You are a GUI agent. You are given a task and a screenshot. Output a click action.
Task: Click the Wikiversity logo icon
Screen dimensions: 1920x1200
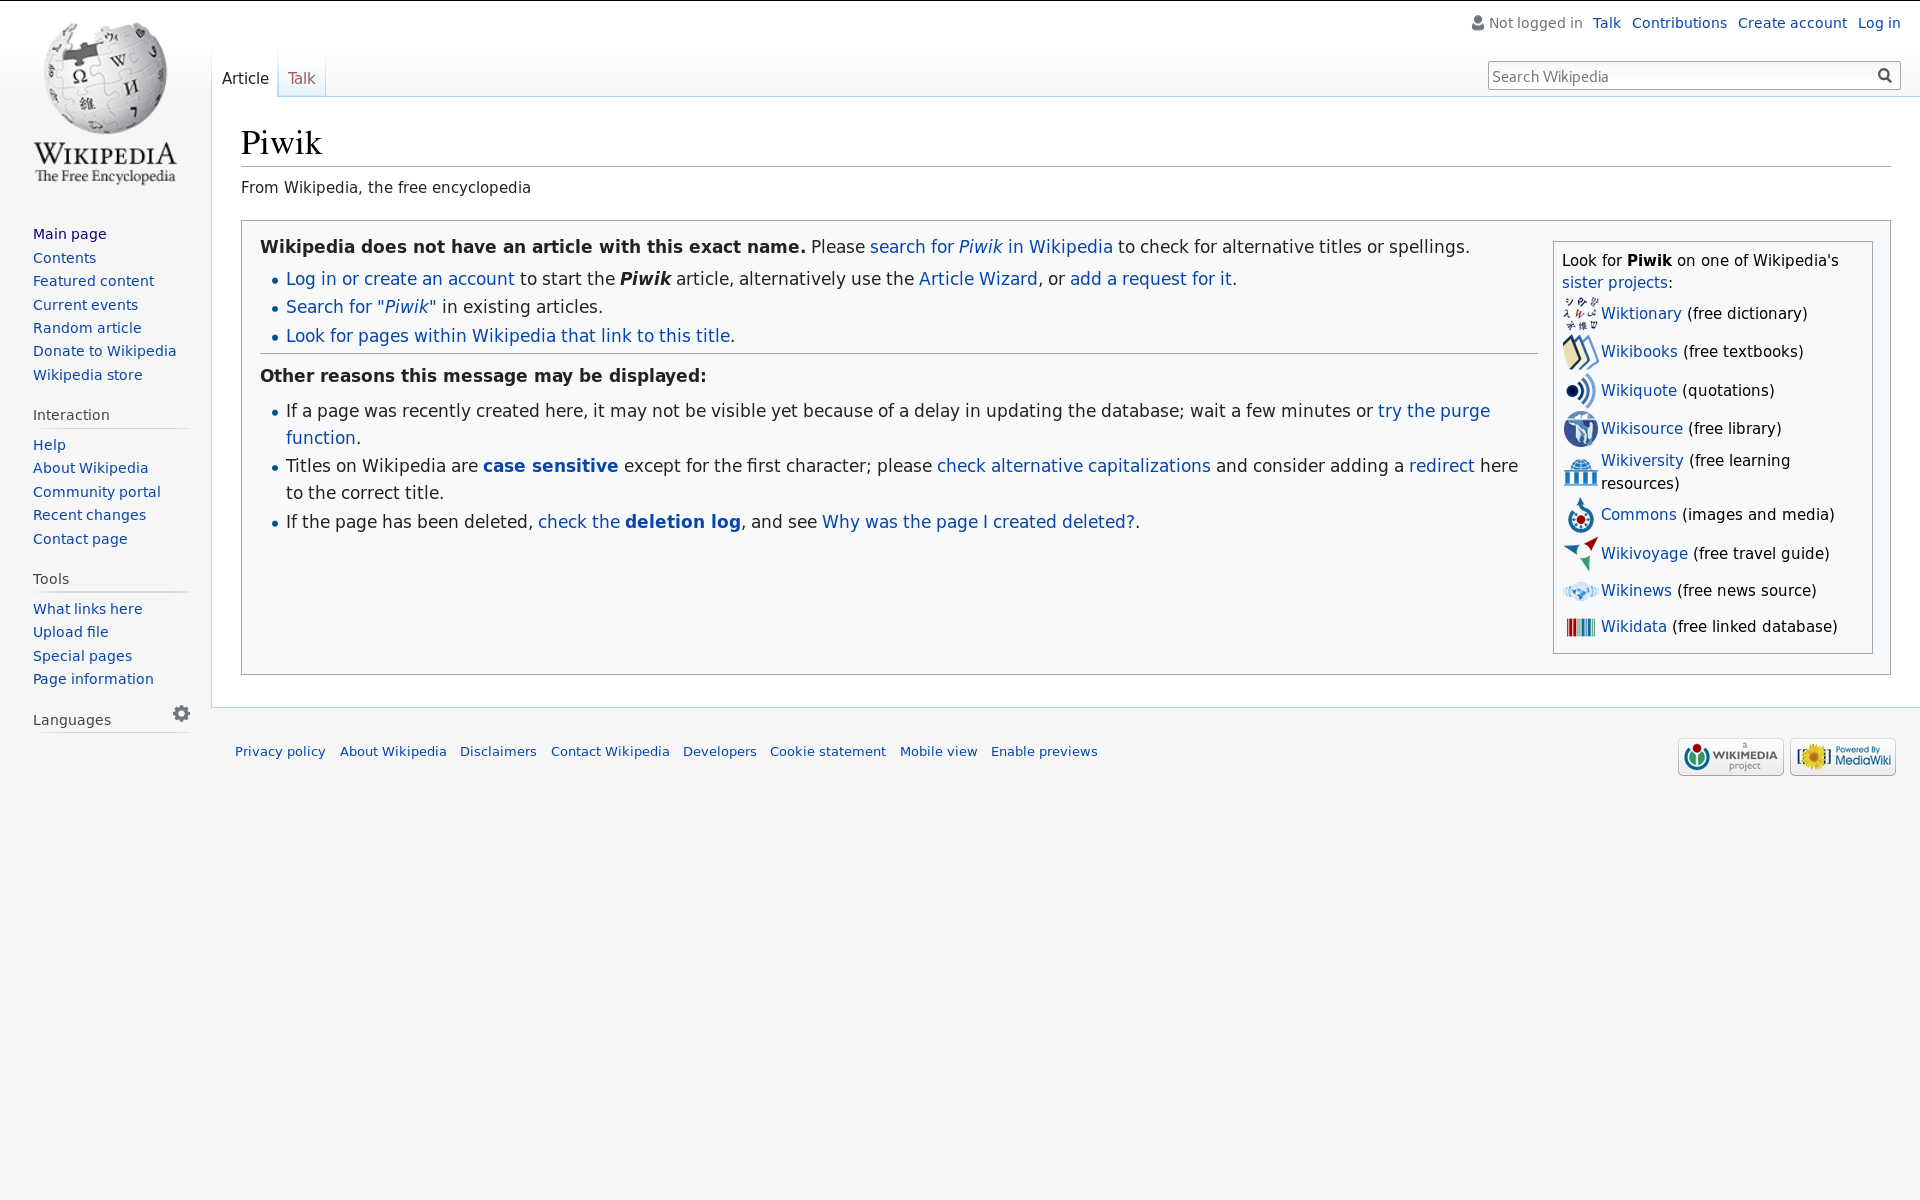click(1580, 472)
